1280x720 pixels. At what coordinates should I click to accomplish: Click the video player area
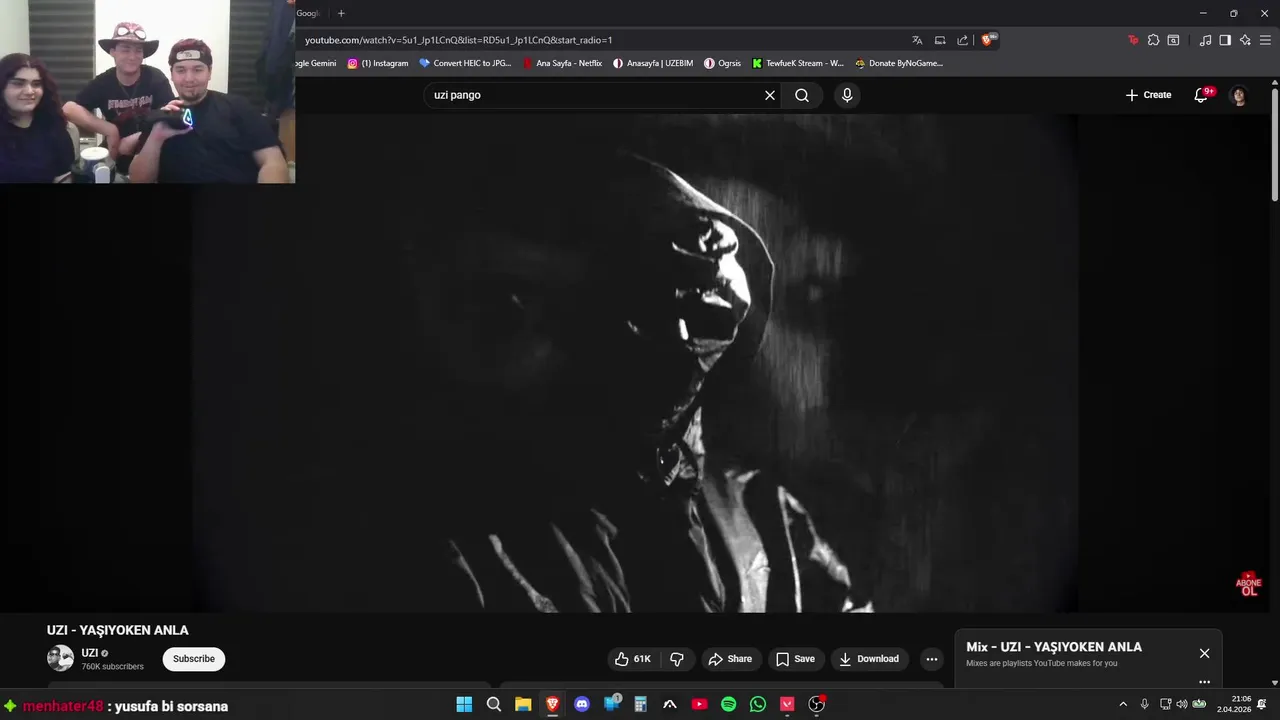pyautogui.click(x=636, y=363)
